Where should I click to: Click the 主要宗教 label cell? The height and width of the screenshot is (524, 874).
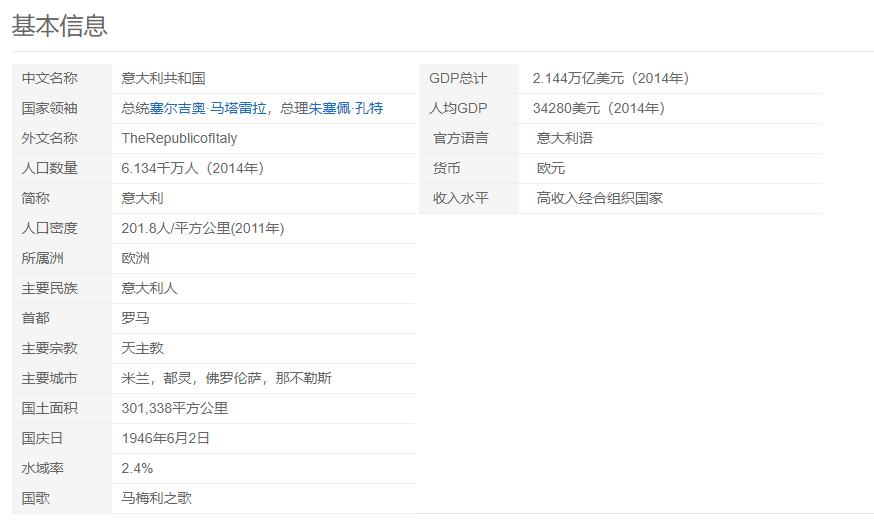coord(62,348)
